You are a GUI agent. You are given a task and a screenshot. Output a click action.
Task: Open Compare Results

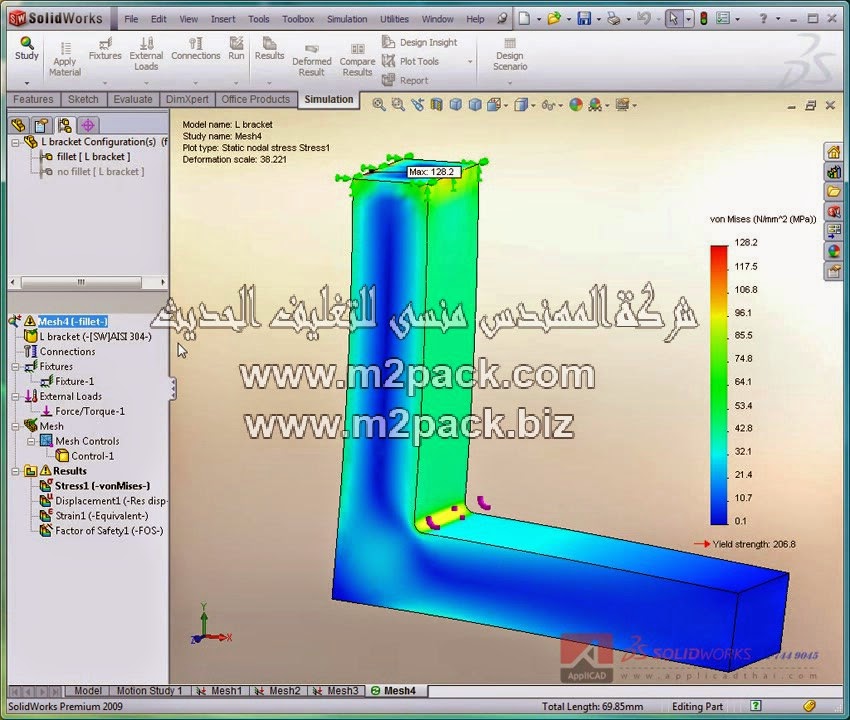click(x=357, y=60)
